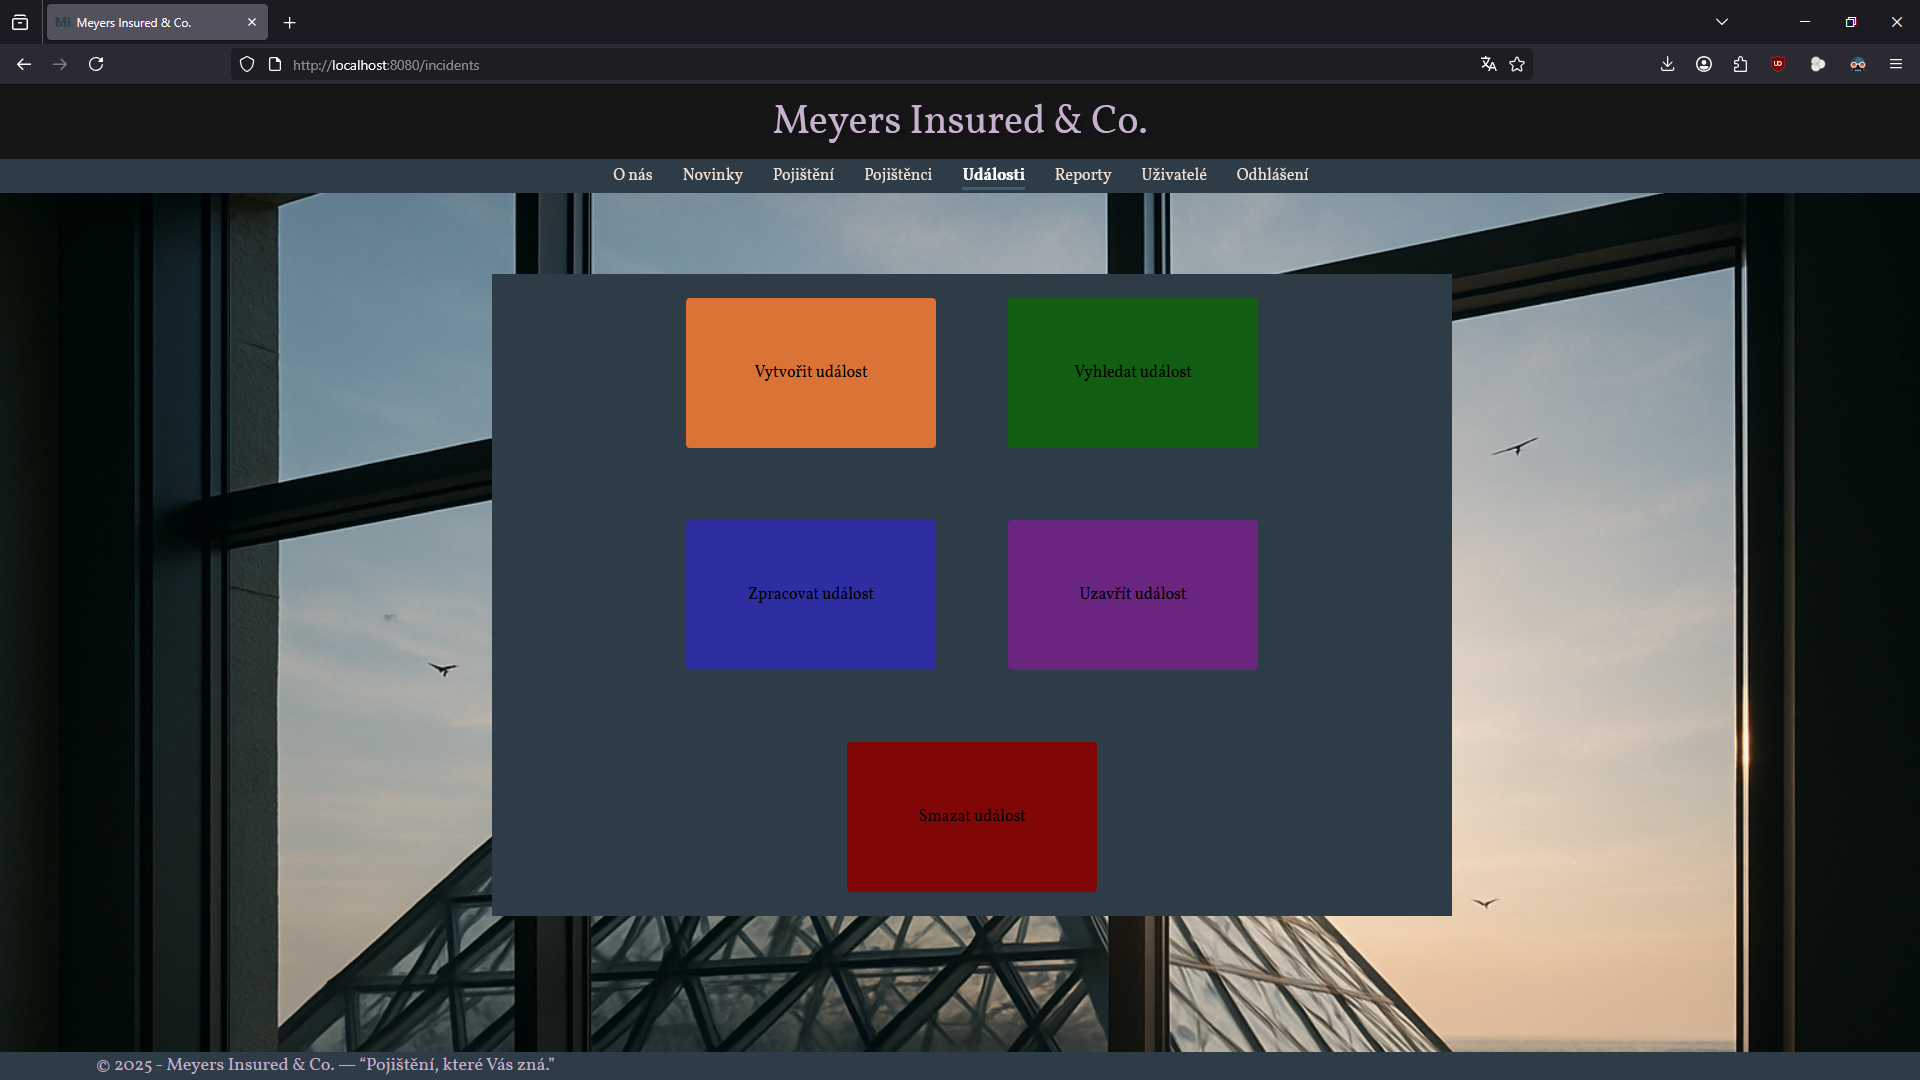Image resolution: width=1920 pixels, height=1080 pixels.
Task: Switch to the Pojištěnci page
Action: point(897,174)
